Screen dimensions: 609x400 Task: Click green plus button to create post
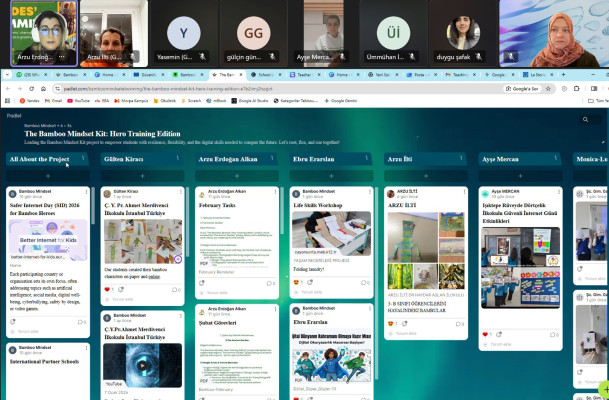point(604,390)
